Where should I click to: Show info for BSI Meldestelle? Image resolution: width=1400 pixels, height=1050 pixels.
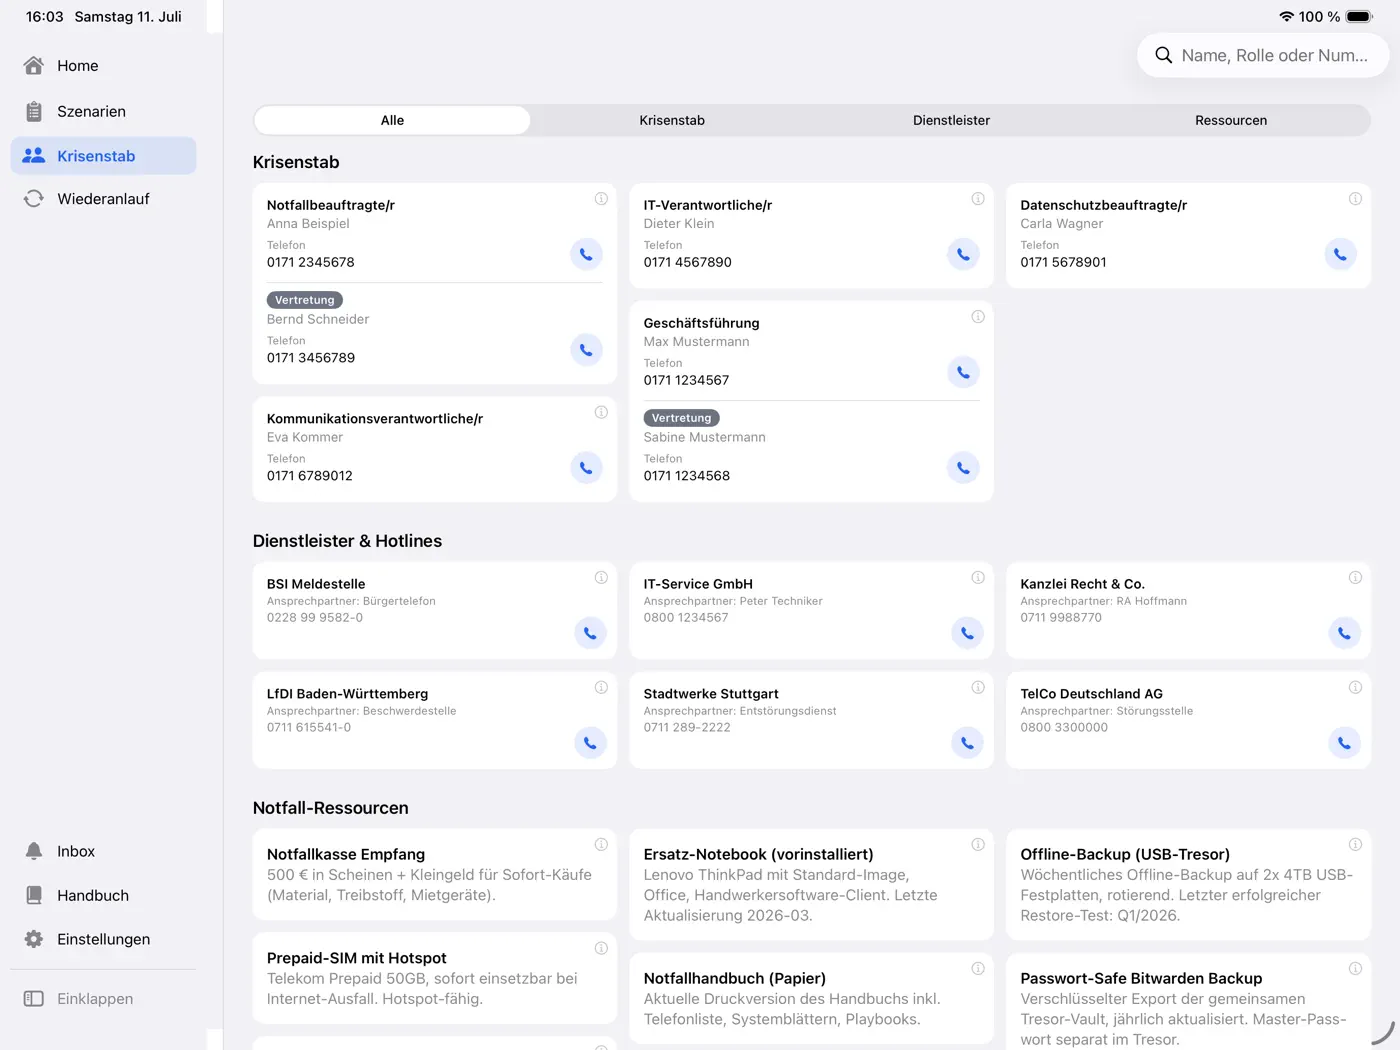tap(601, 577)
